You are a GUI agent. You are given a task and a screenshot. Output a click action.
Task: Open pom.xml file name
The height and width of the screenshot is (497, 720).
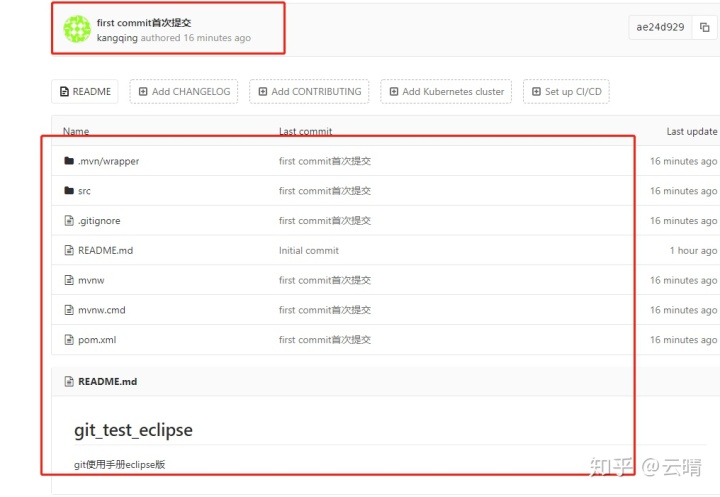[97, 340]
